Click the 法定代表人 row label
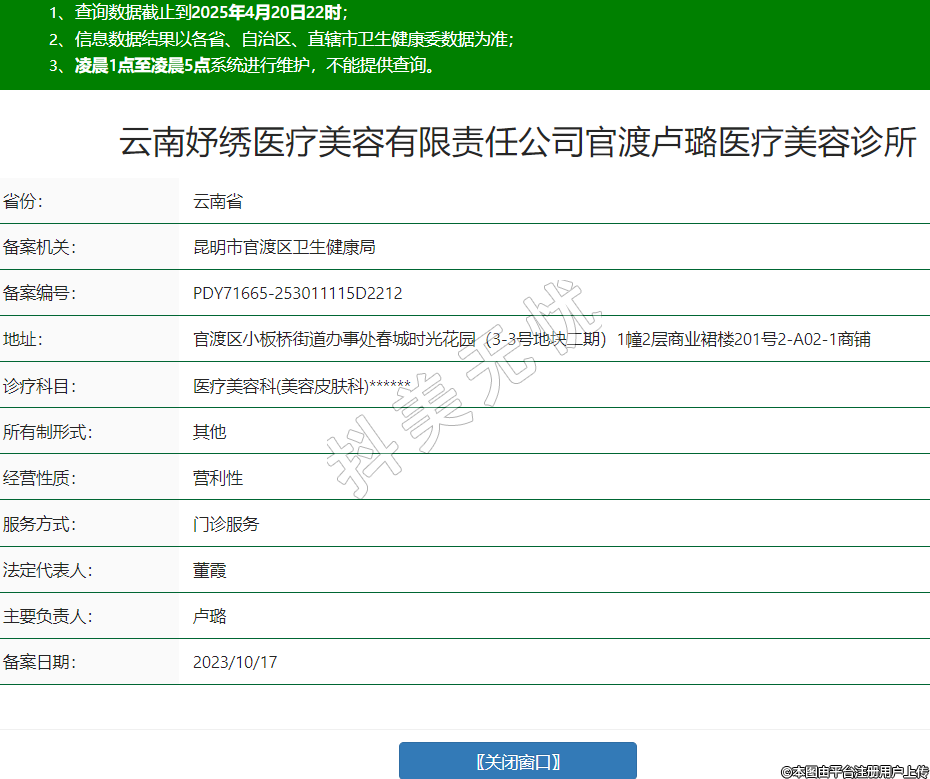 pos(48,570)
